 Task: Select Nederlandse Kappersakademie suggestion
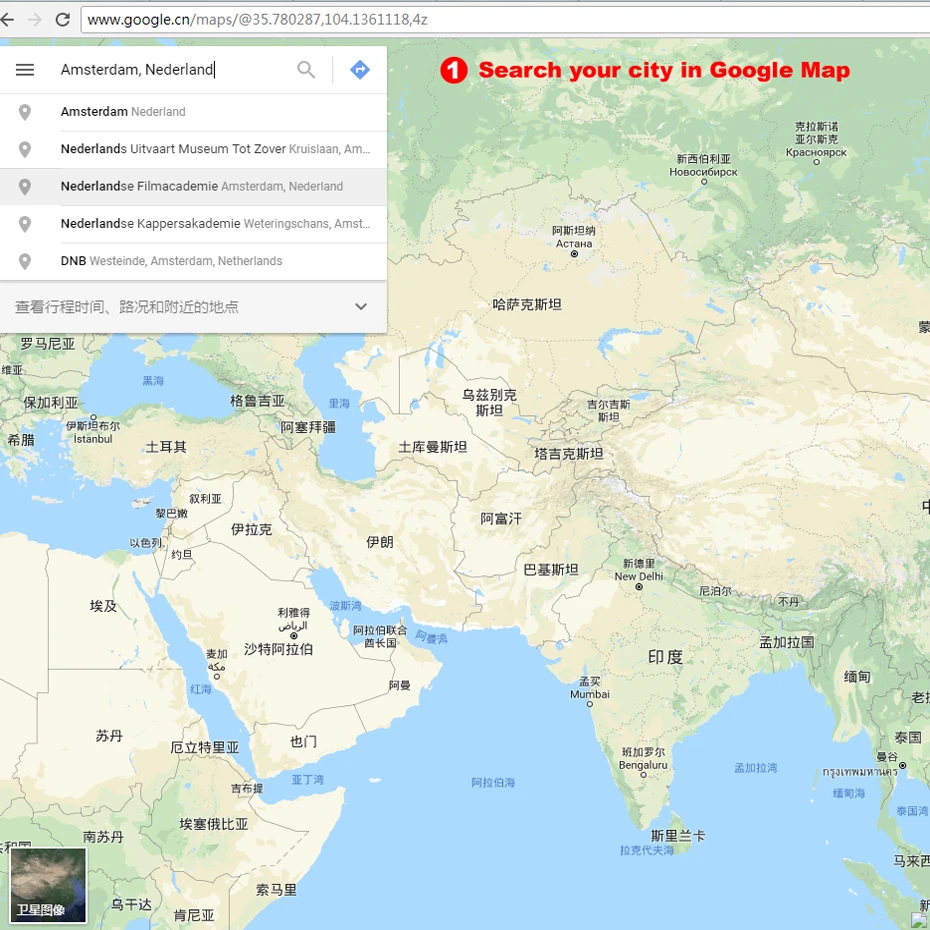click(x=193, y=224)
